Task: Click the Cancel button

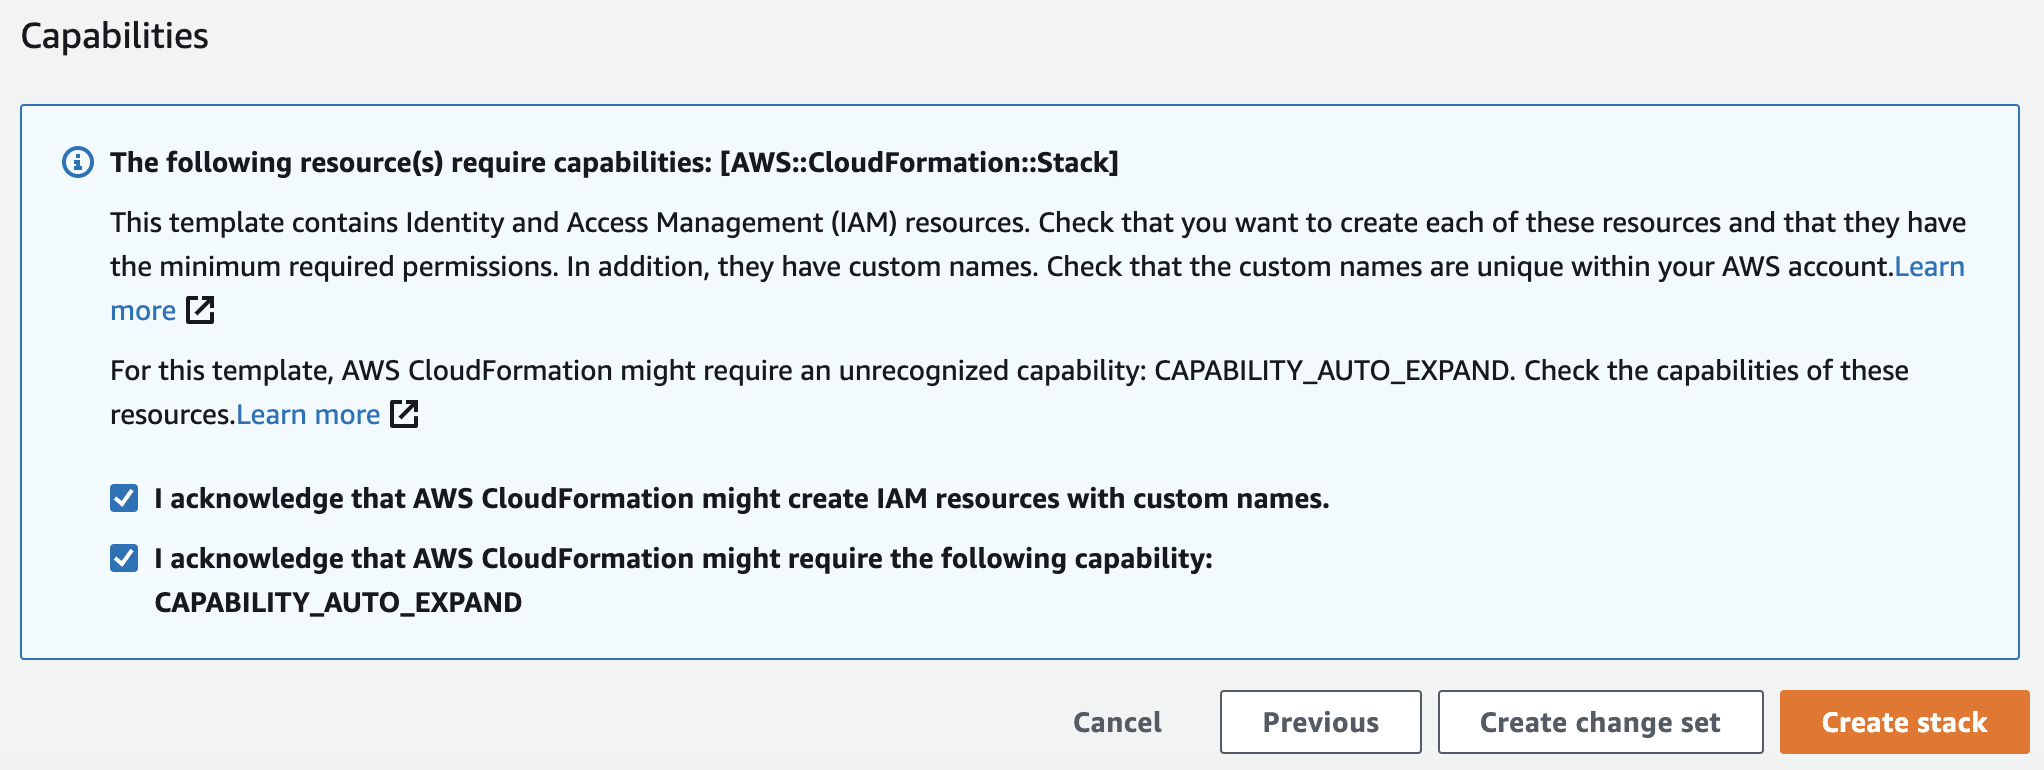Action: tap(1117, 722)
